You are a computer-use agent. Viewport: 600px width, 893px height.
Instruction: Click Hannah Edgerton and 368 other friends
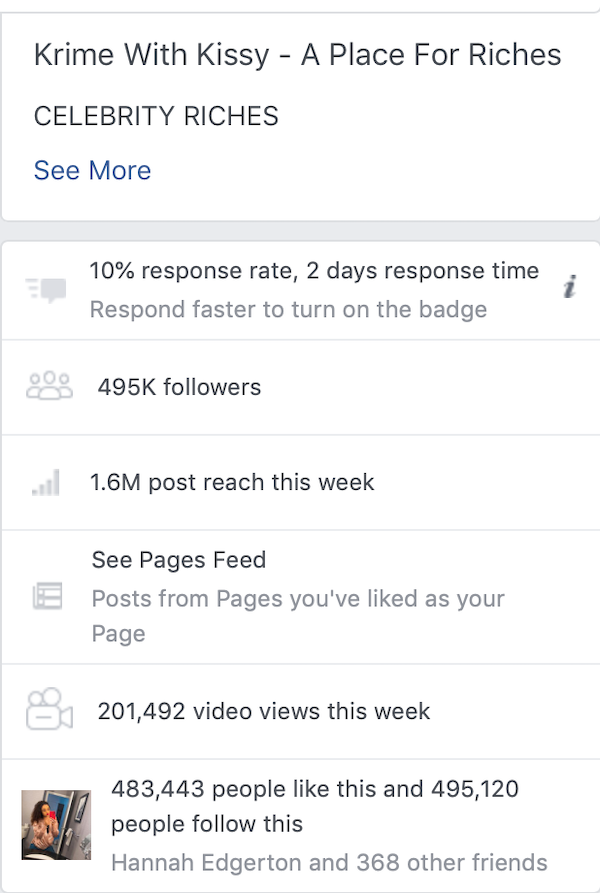point(329,862)
